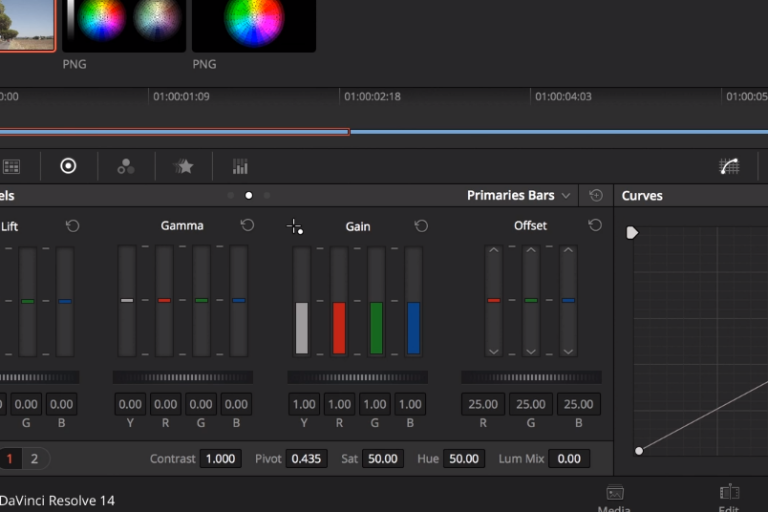Select the first page dot
This screenshot has height=512, width=768.
pyautogui.click(x=231, y=195)
